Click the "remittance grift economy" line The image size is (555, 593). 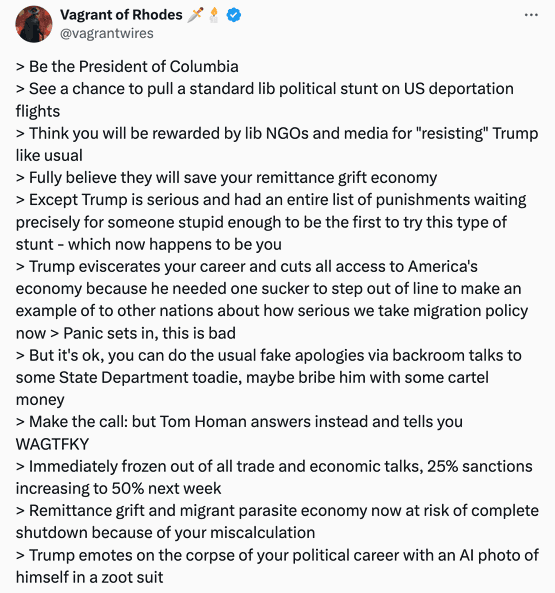coord(226,178)
